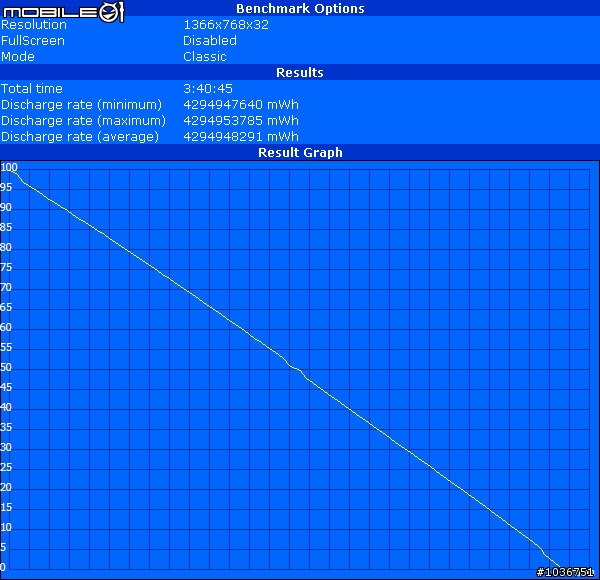The width and height of the screenshot is (600, 580).
Task: Click the Results section header
Action: 300,72
